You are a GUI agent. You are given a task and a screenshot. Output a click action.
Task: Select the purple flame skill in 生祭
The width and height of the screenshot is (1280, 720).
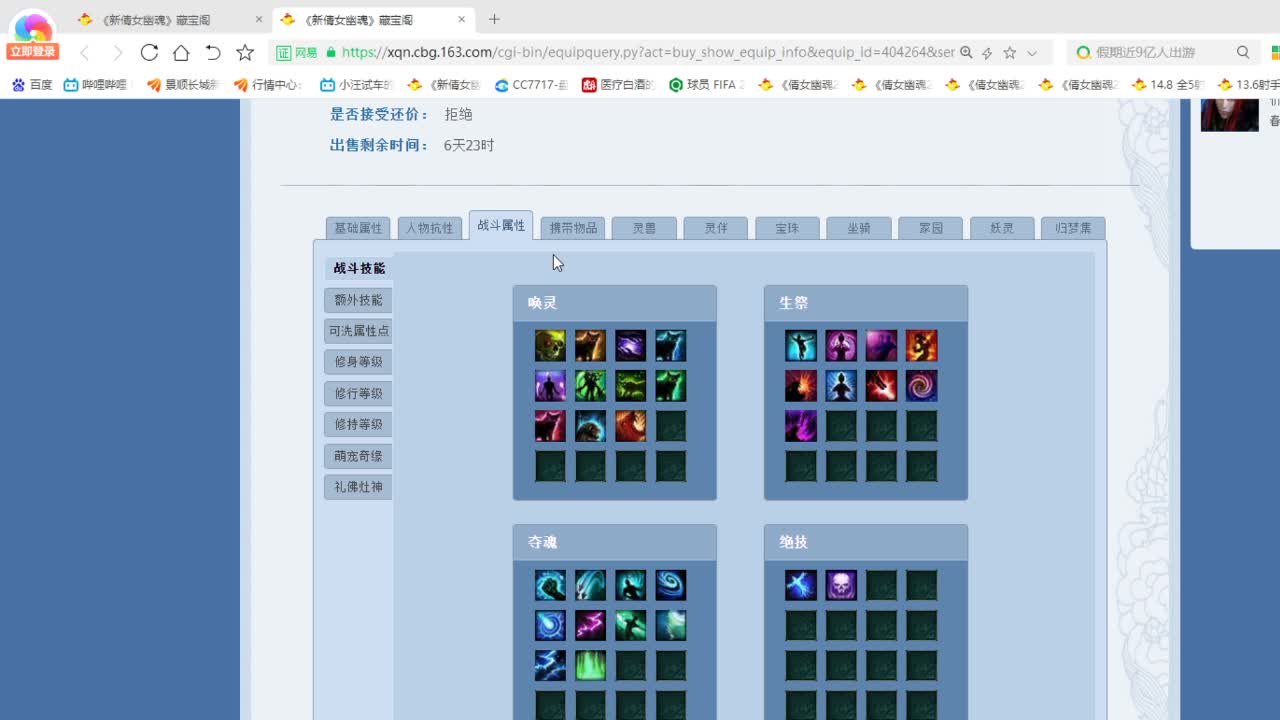click(801, 426)
